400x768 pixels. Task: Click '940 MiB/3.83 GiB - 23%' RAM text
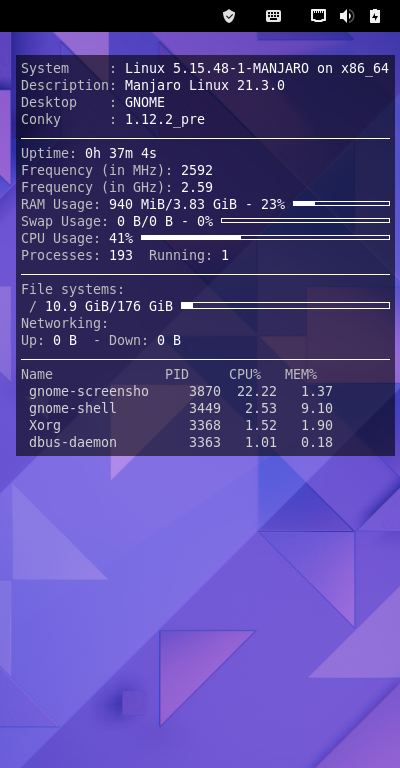(197, 204)
